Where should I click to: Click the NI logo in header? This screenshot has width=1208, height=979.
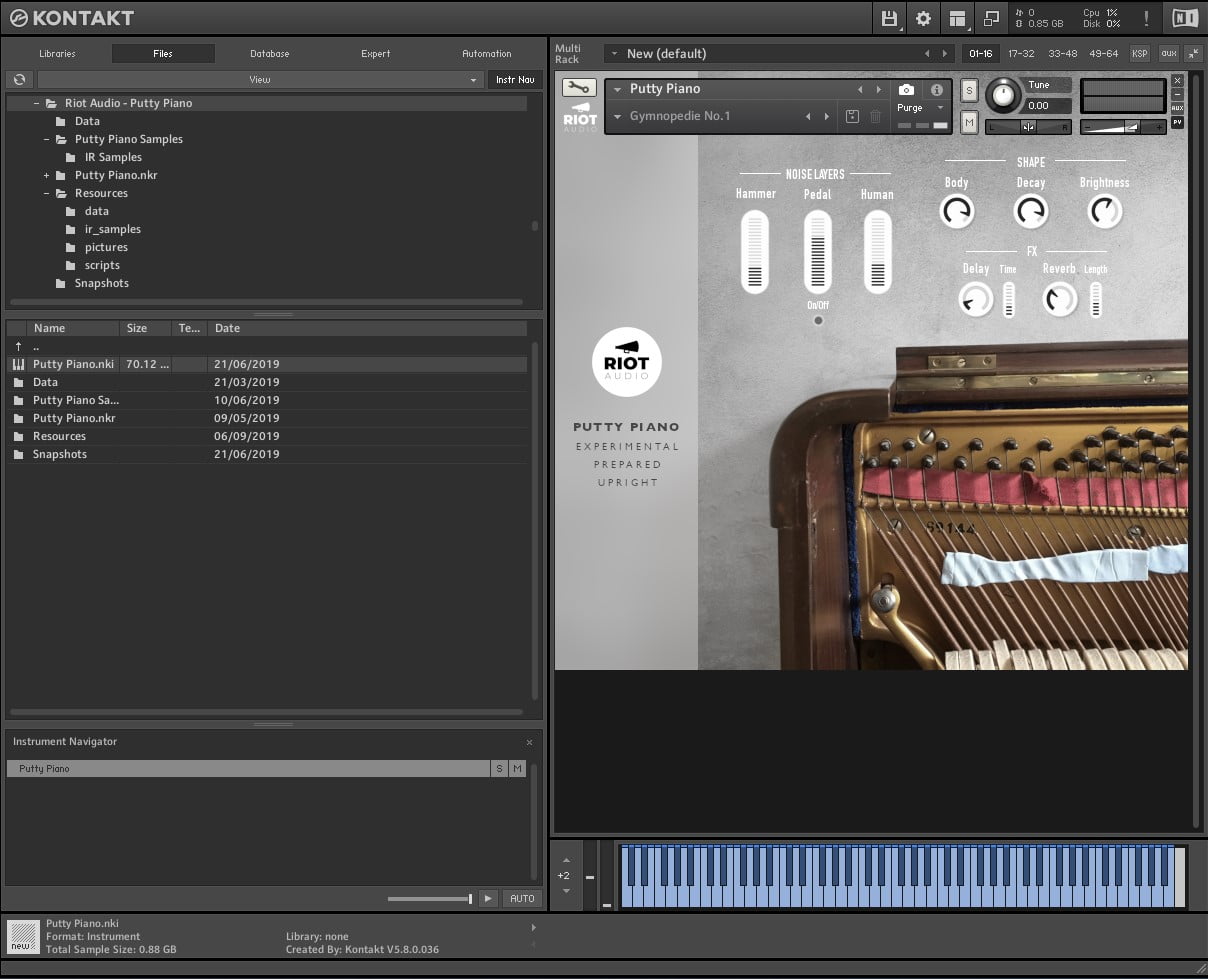click(x=1184, y=18)
